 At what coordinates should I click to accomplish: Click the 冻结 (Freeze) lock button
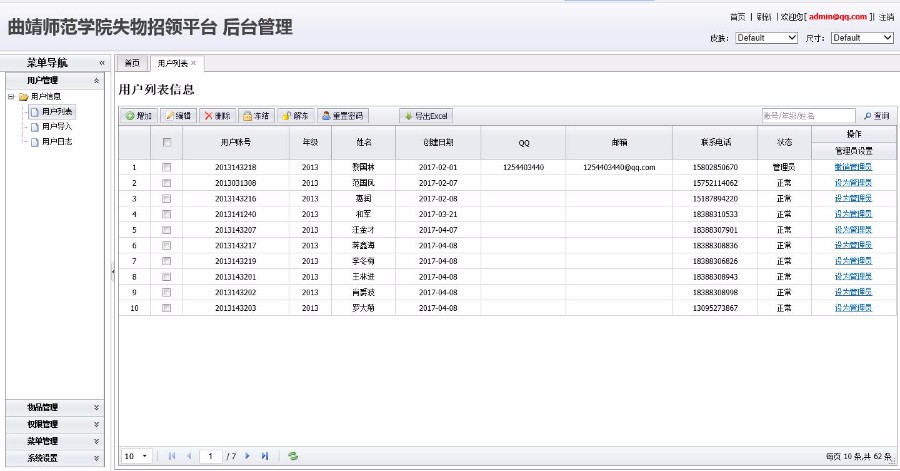coord(257,116)
